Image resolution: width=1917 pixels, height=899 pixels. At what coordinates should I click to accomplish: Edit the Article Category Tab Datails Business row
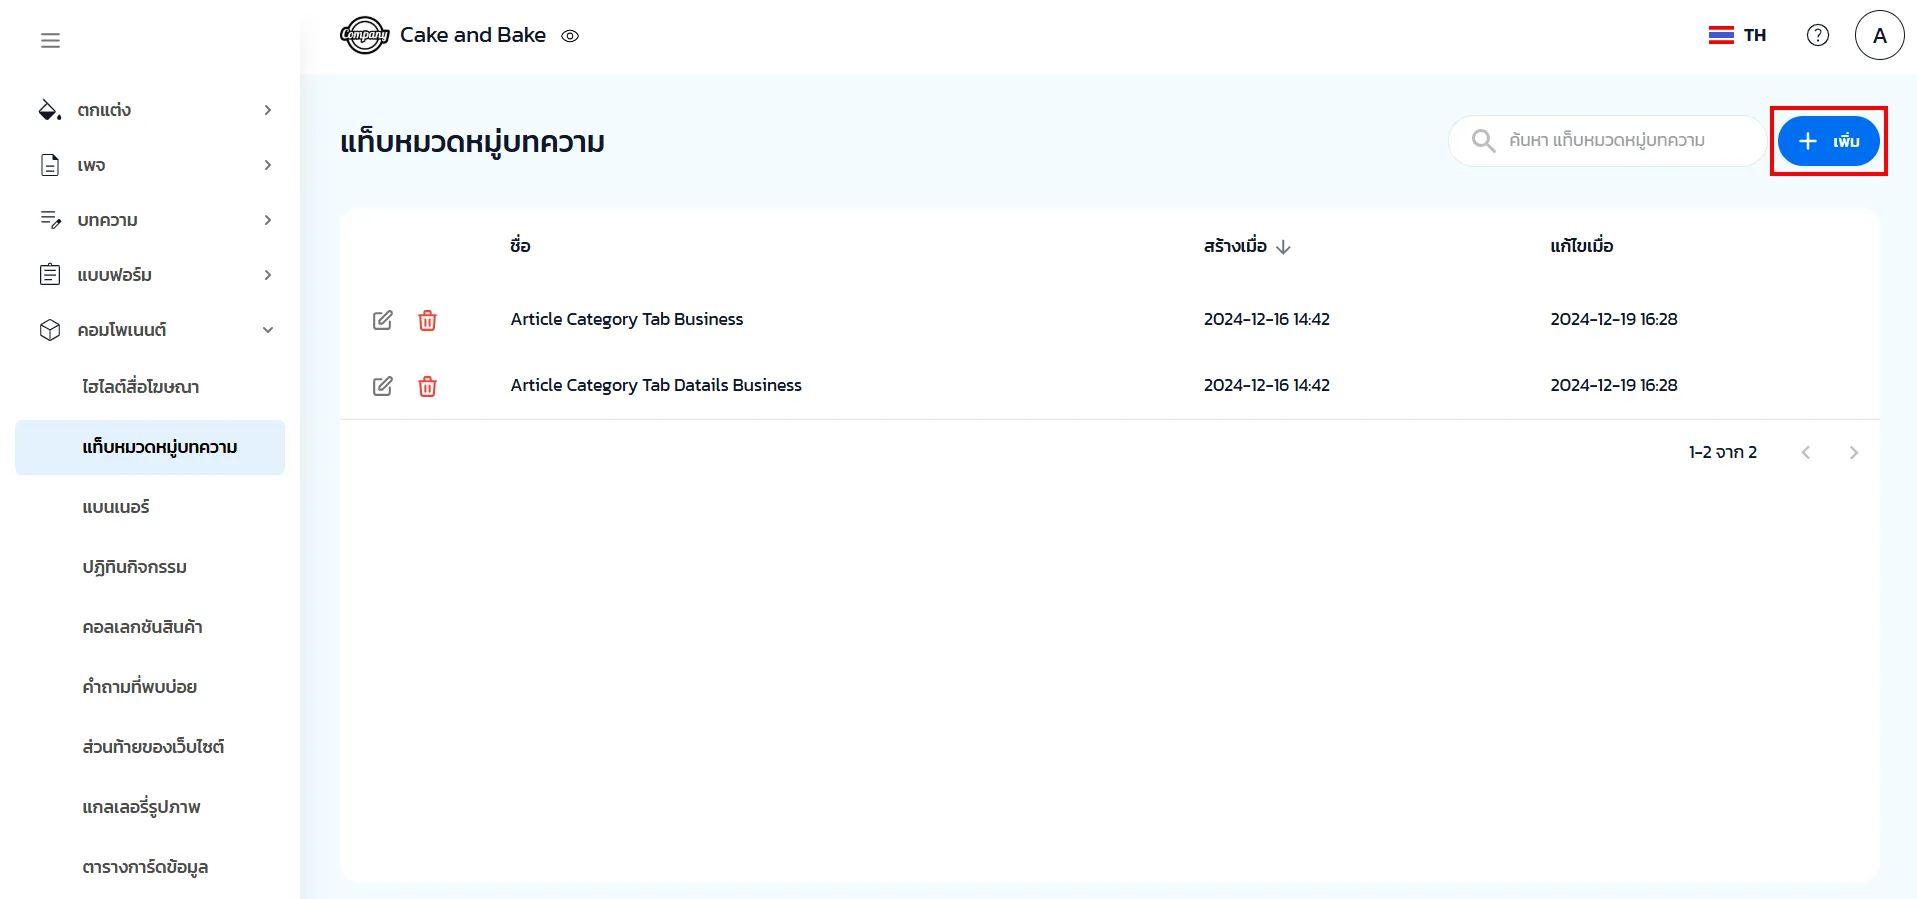[382, 386]
